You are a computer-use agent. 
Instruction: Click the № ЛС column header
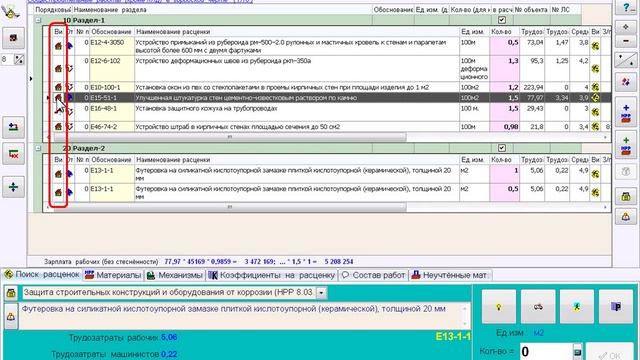coord(565,9)
